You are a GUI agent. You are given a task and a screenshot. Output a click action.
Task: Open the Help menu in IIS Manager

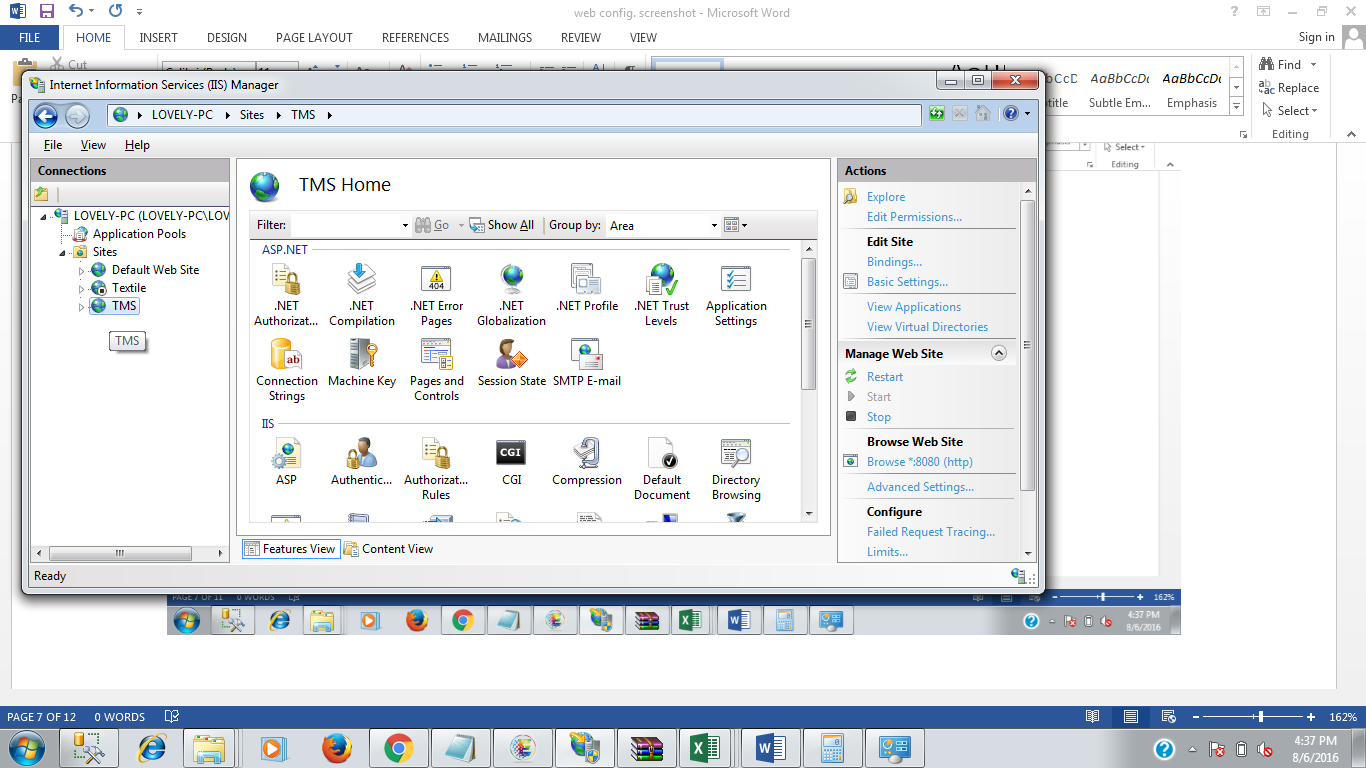[x=137, y=145]
